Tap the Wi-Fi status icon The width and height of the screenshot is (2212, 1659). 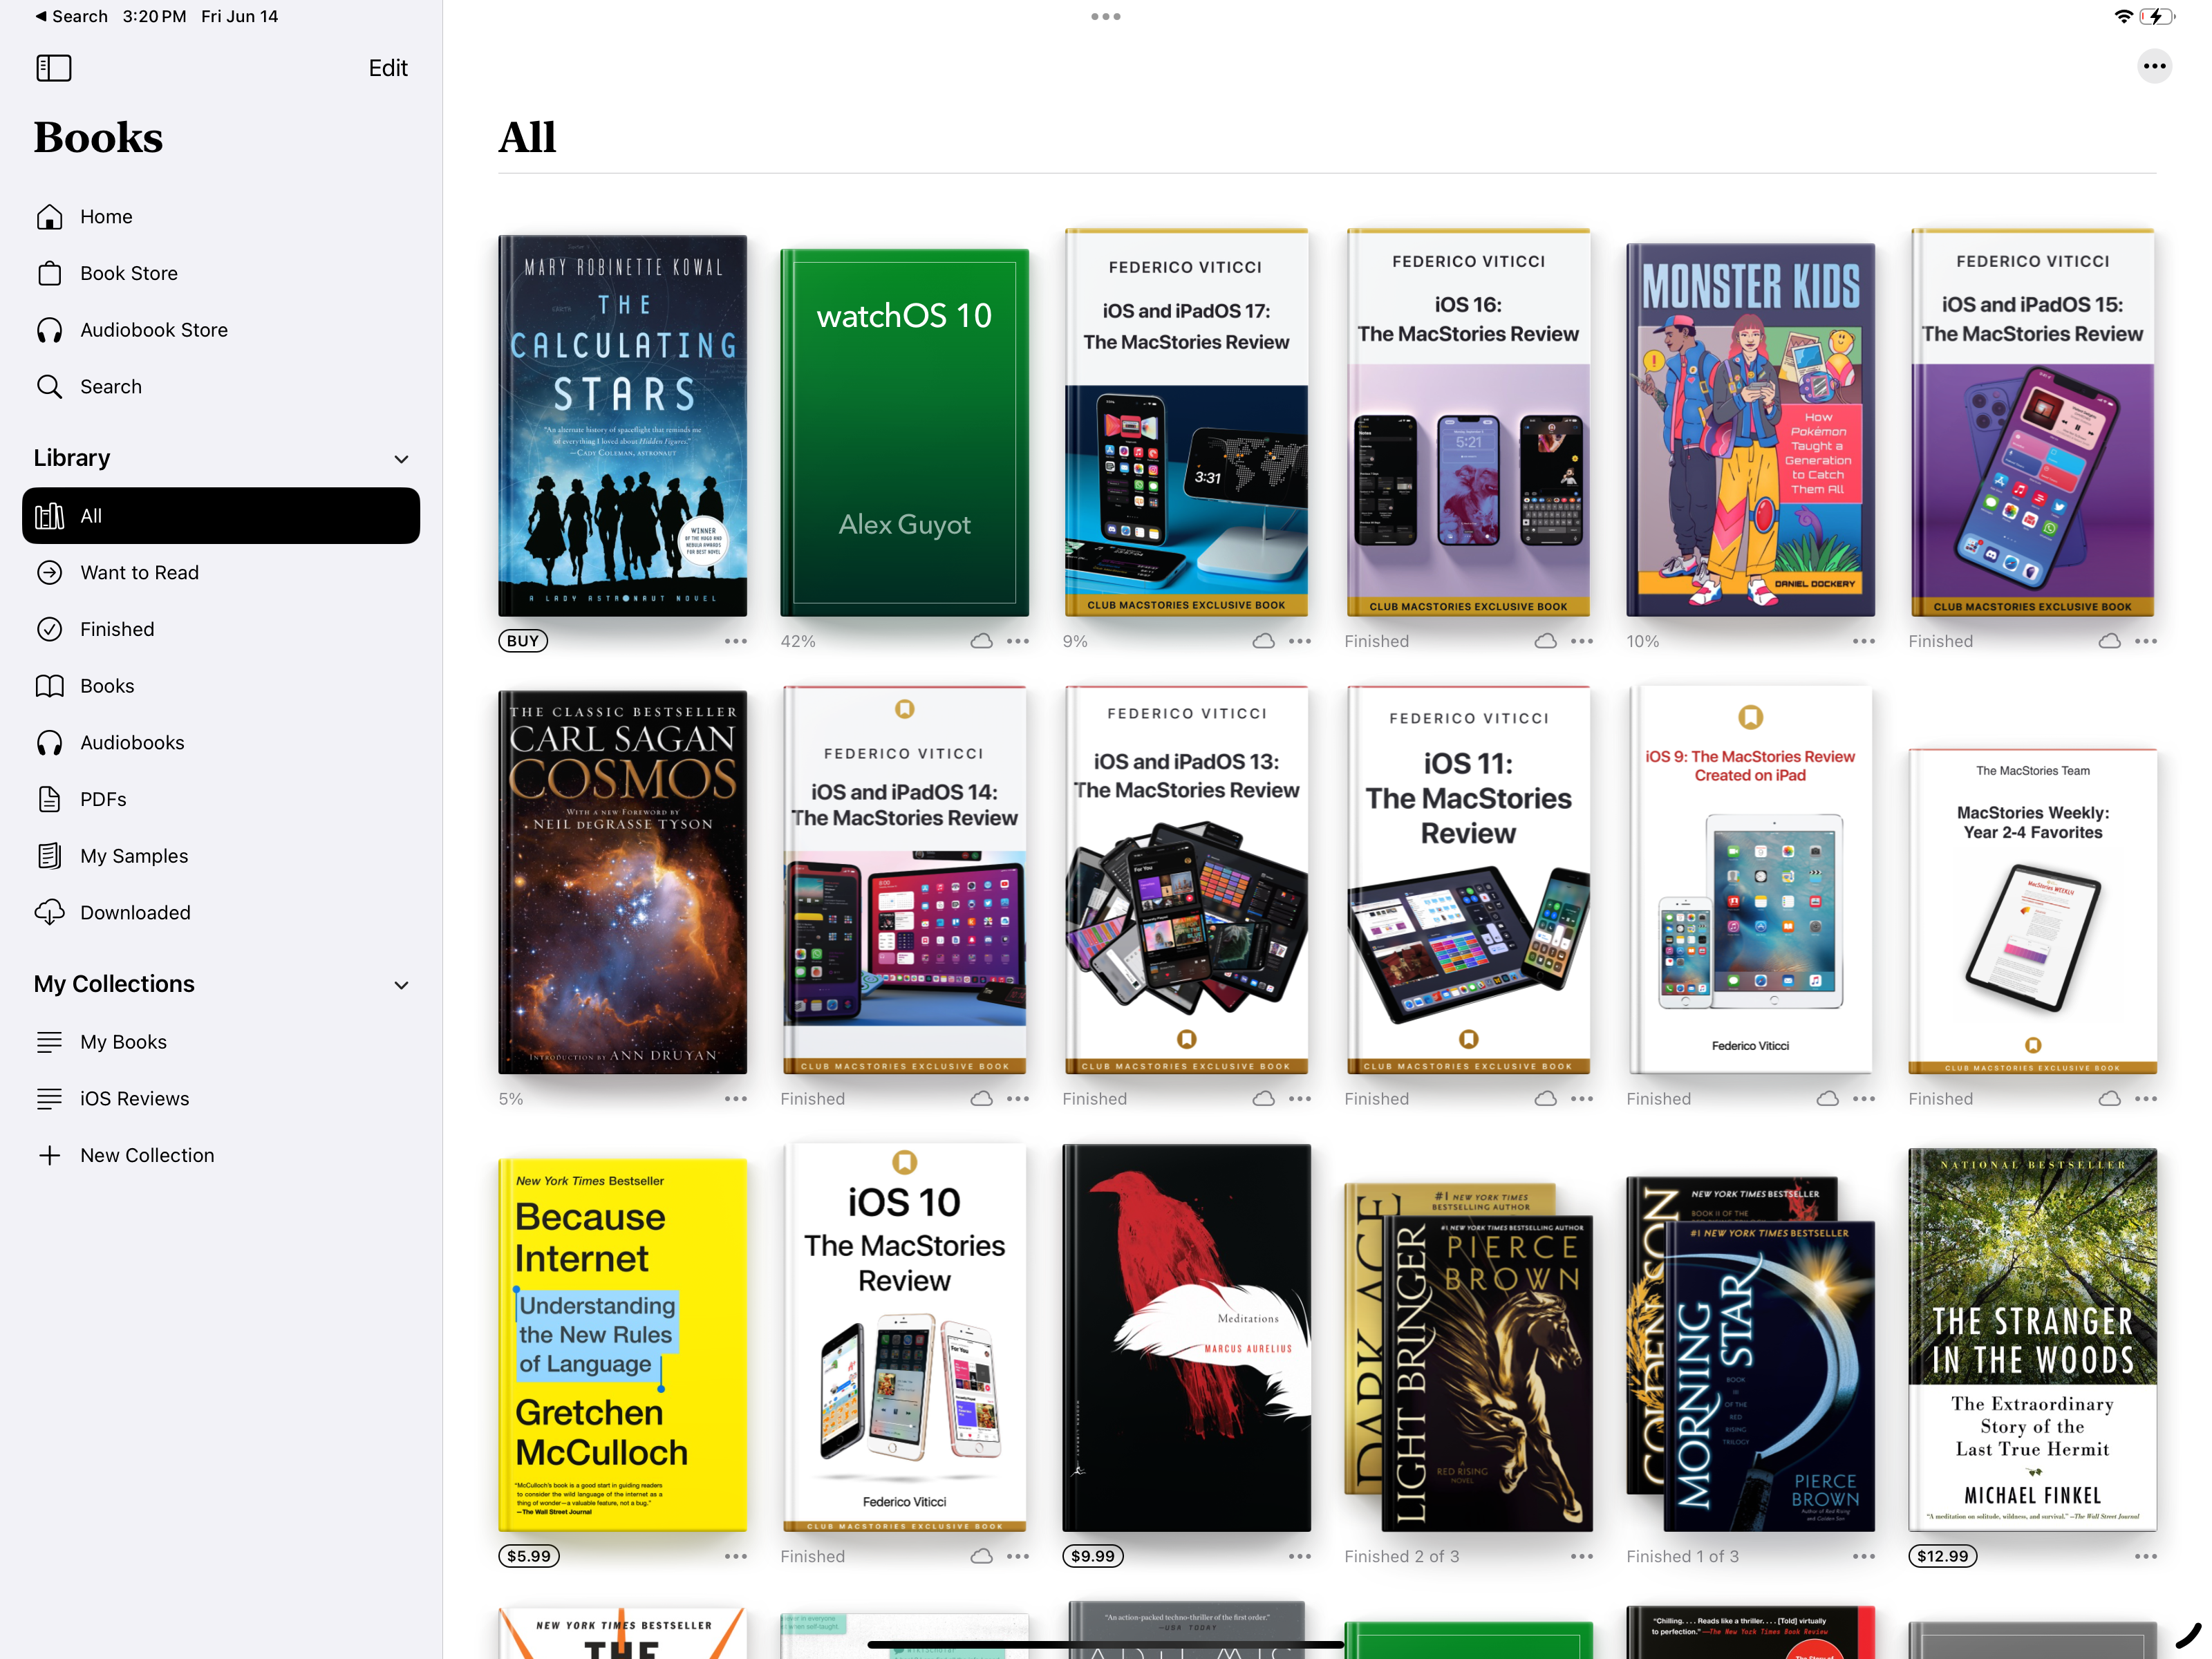[2123, 16]
